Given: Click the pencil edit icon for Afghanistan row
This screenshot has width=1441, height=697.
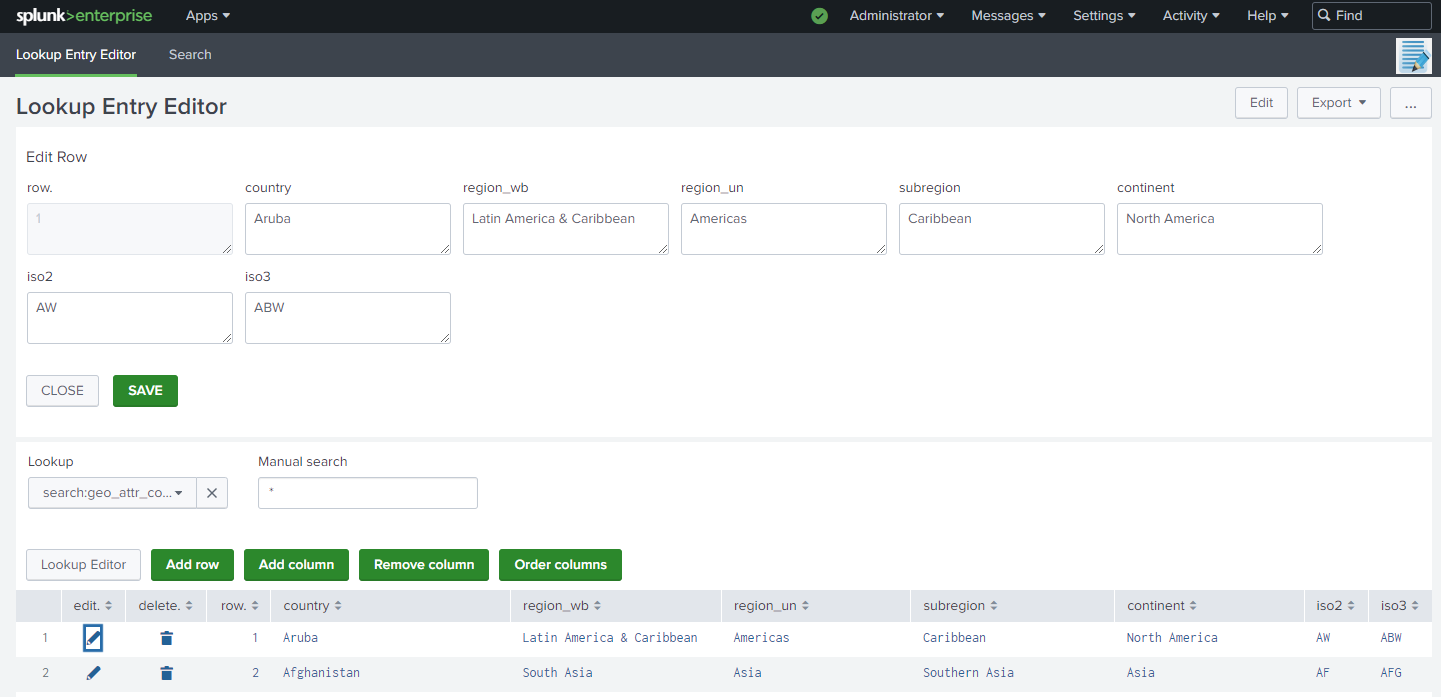Looking at the screenshot, I should (93, 673).
